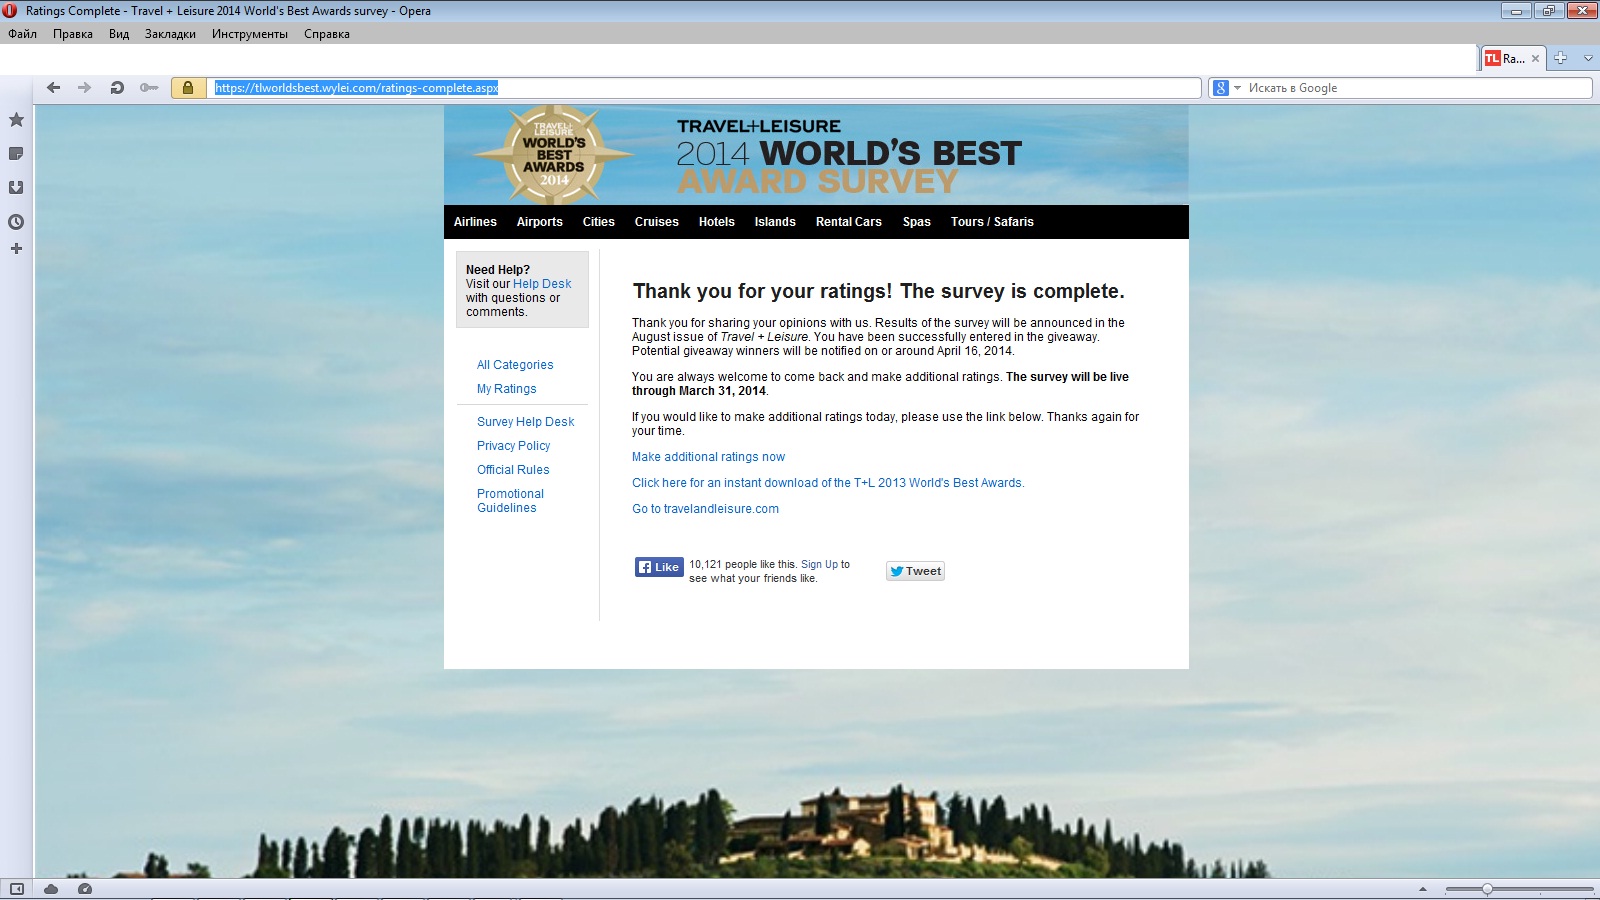Click the Facebook Like button
1600x900 pixels.
tap(659, 567)
